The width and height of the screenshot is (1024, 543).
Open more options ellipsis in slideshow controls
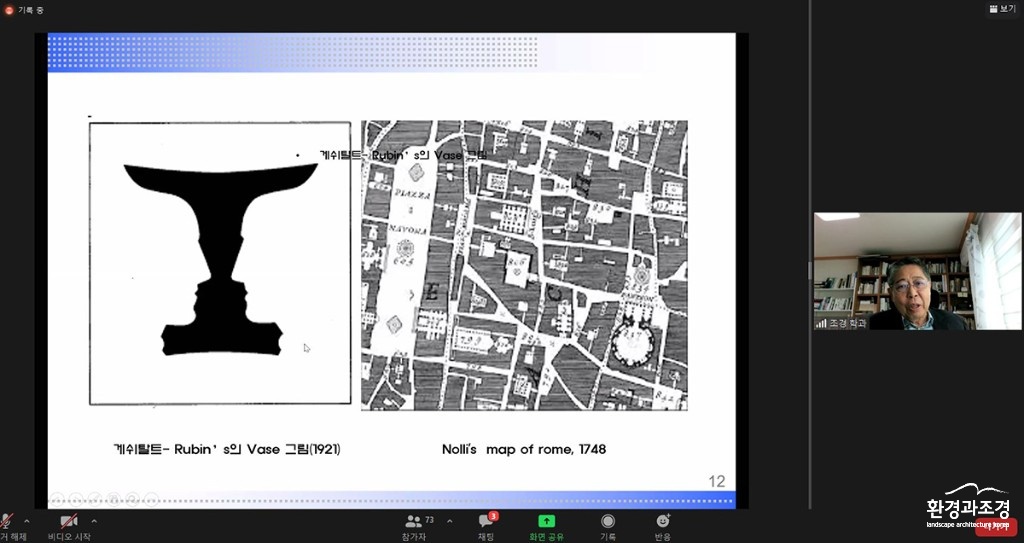point(152,500)
